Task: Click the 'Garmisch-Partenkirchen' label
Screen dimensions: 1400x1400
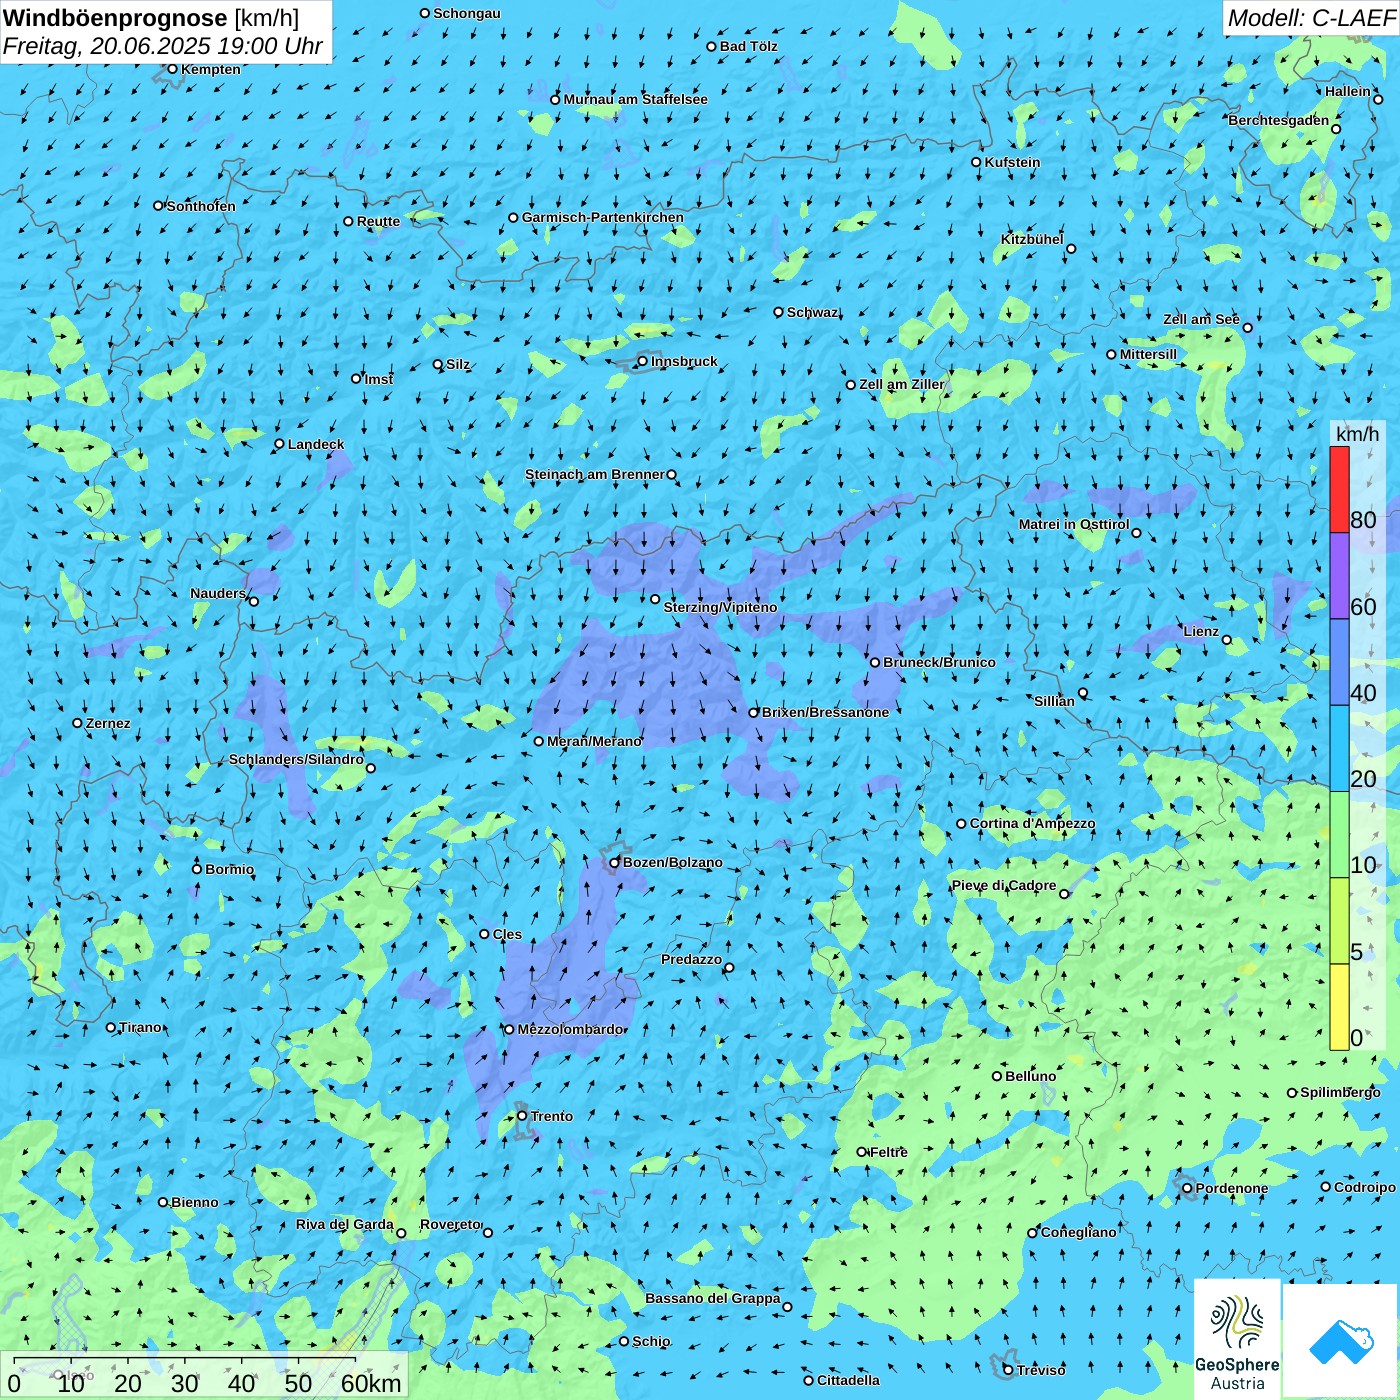Action: tap(603, 217)
